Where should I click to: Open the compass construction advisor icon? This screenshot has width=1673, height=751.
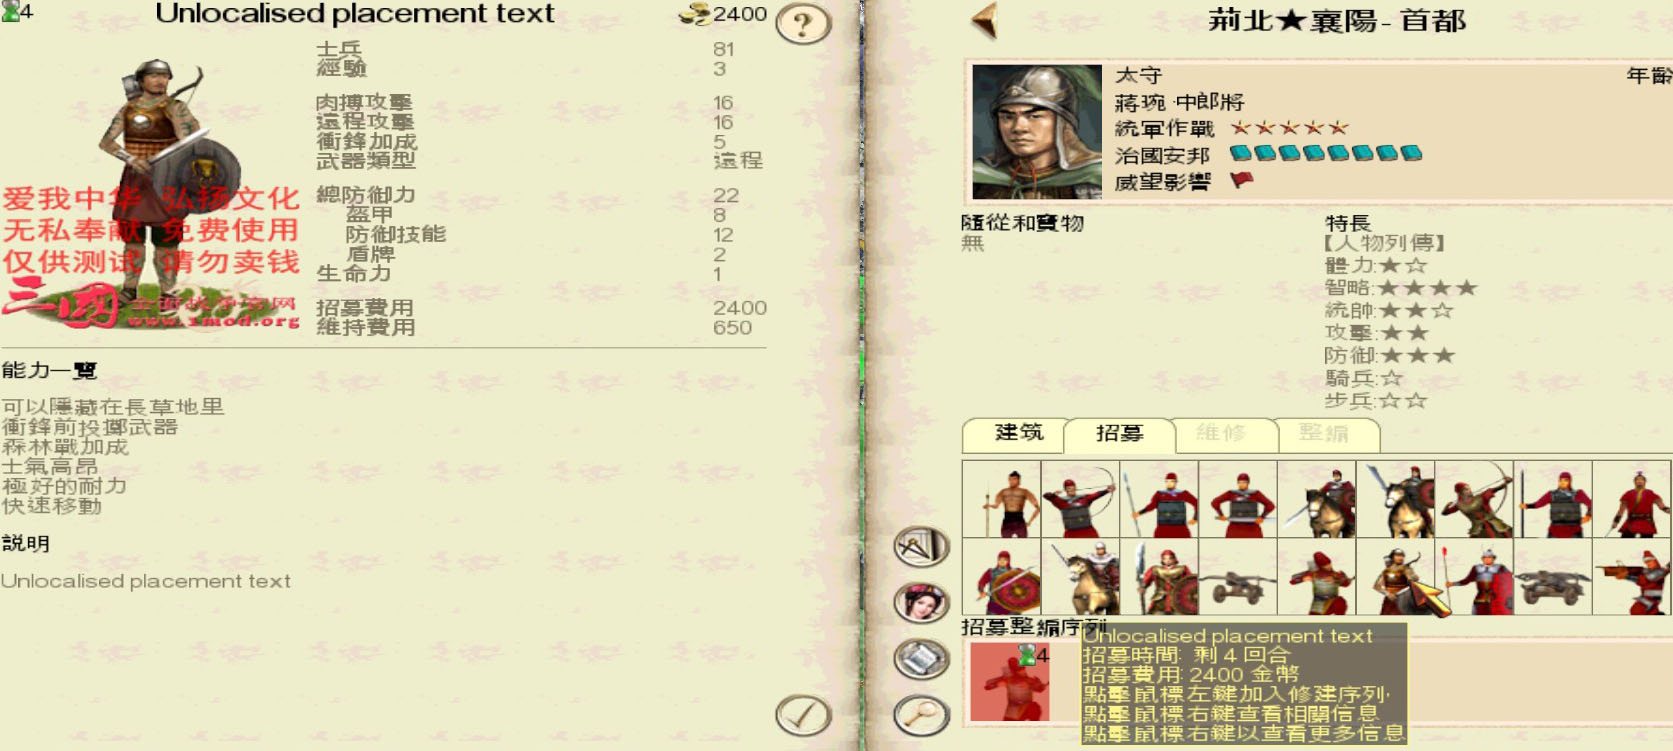click(x=921, y=547)
